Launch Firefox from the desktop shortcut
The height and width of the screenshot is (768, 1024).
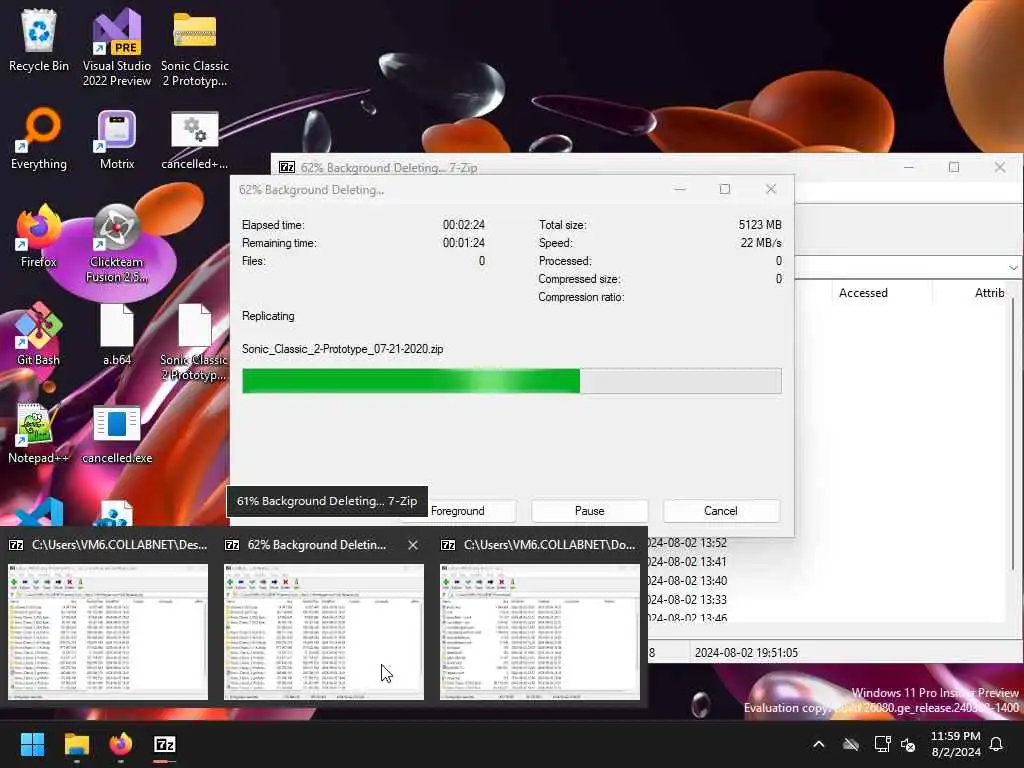pos(39,236)
